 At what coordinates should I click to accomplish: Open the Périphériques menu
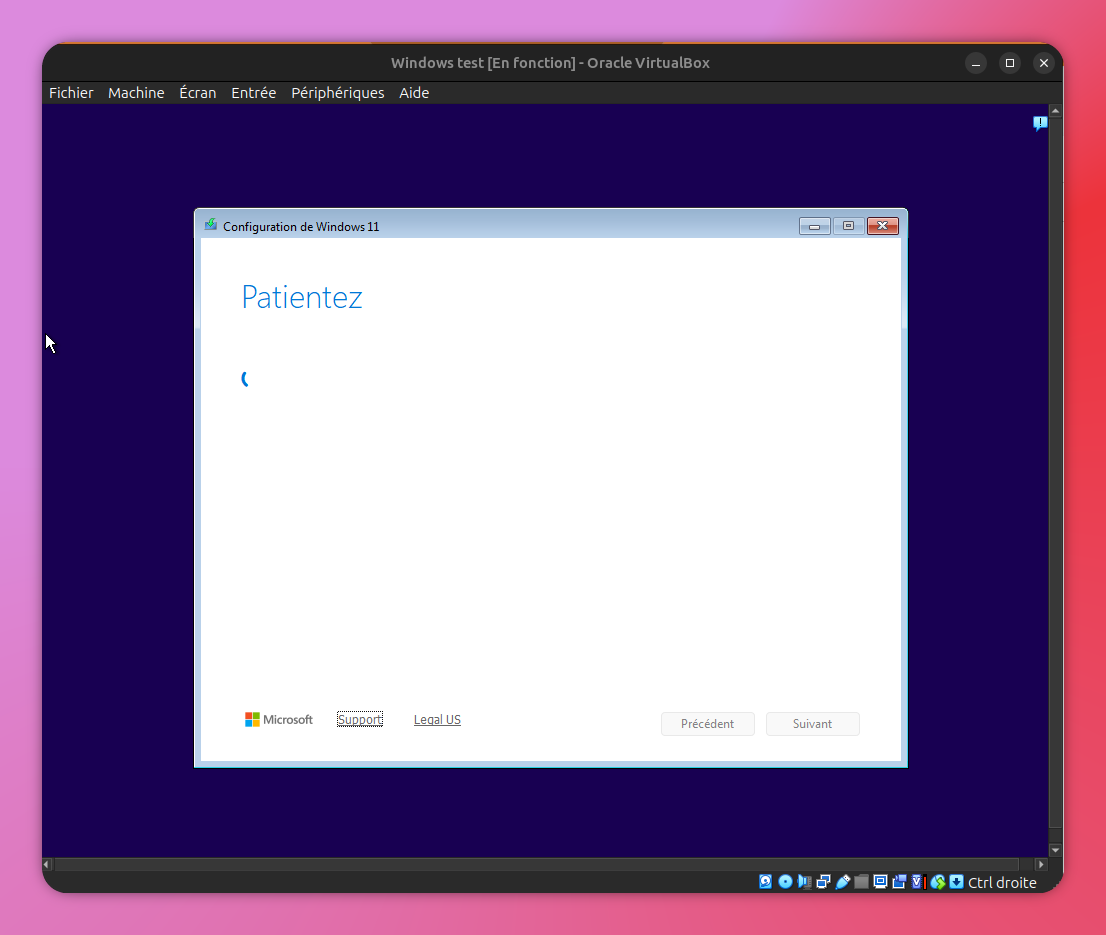point(337,93)
